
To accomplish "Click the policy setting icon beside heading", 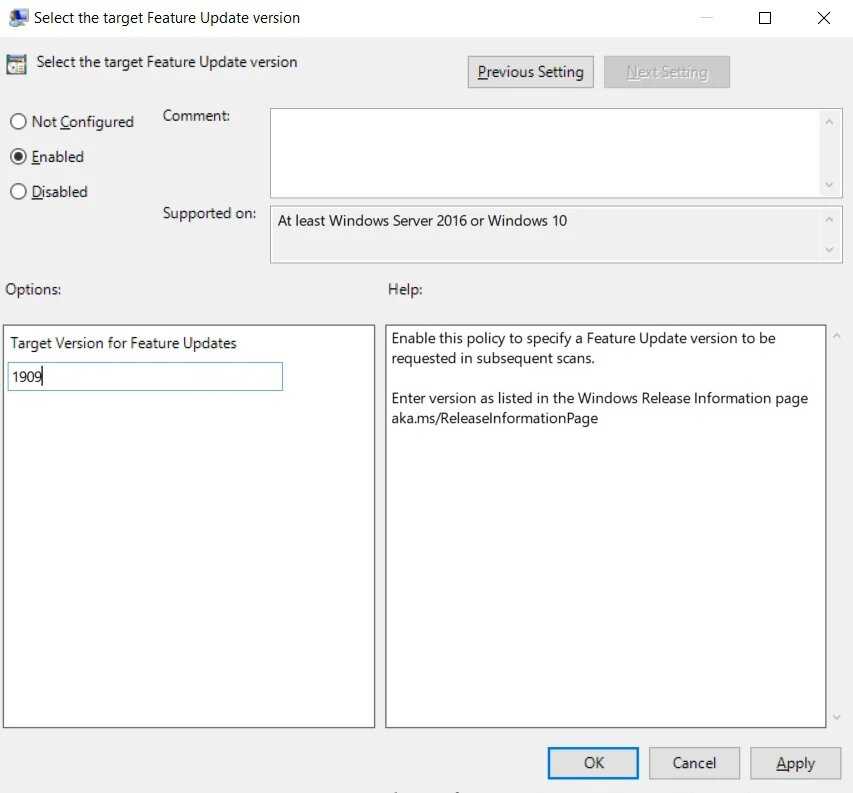I will [x=16, y=64].
